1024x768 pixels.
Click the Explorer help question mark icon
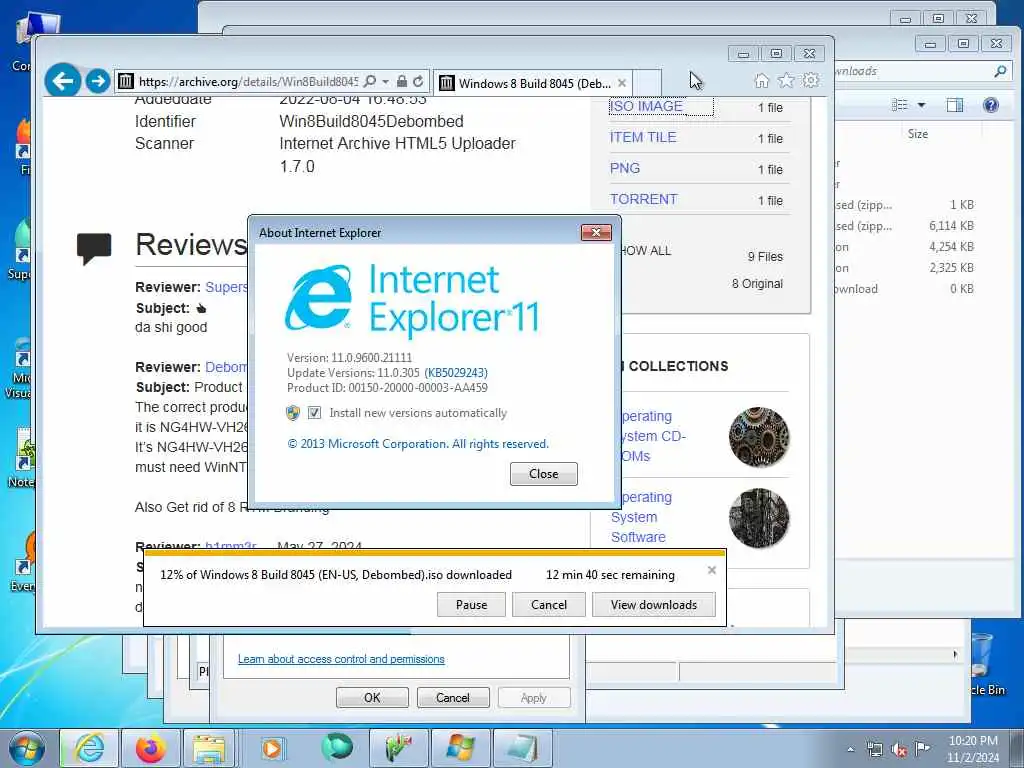991,105
